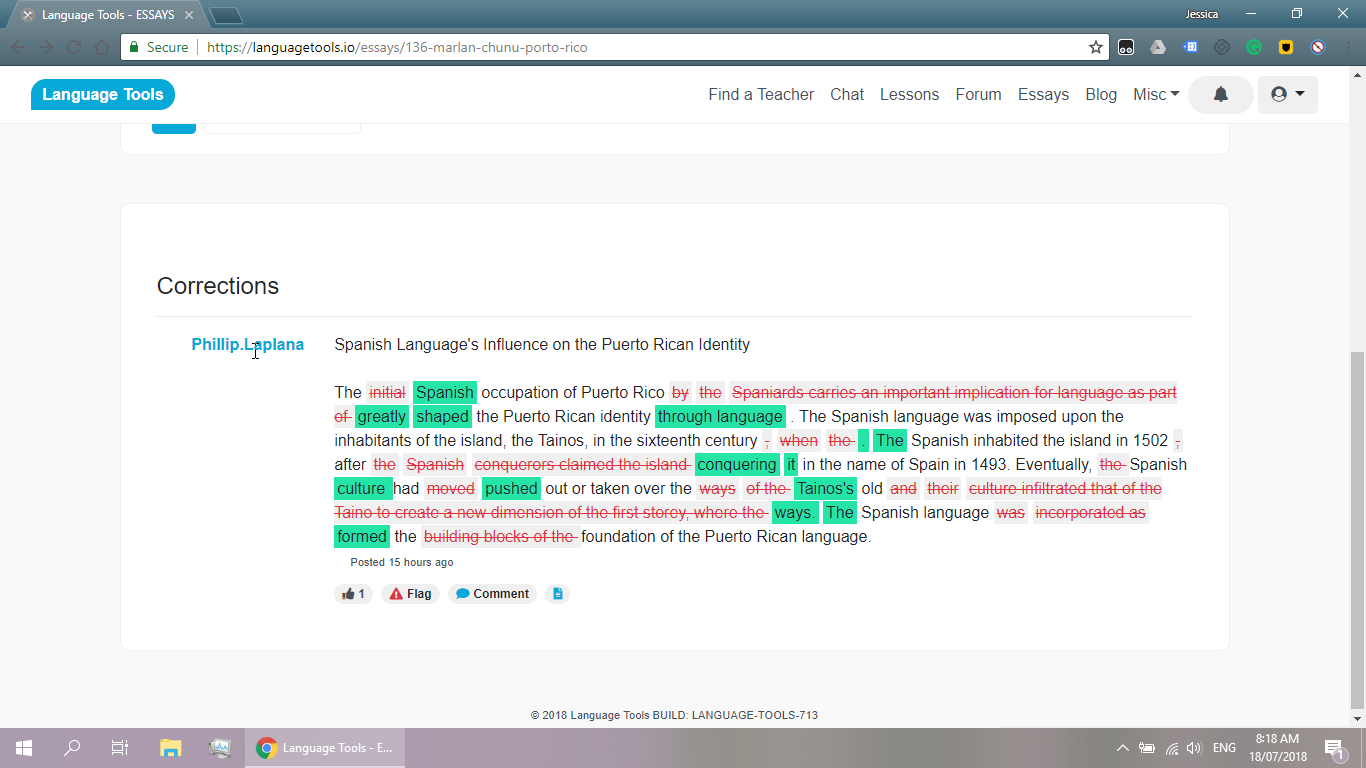
Task: Open Phillip.Laplana's profile
Action: [247, 345]
